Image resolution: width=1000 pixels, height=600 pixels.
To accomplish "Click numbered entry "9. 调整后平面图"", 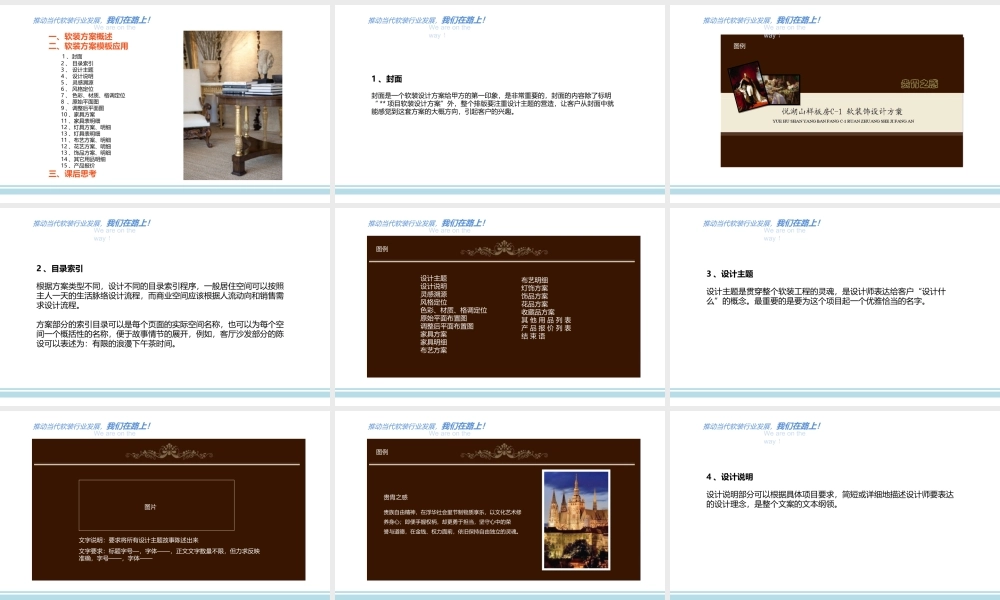I will (82, 108).
